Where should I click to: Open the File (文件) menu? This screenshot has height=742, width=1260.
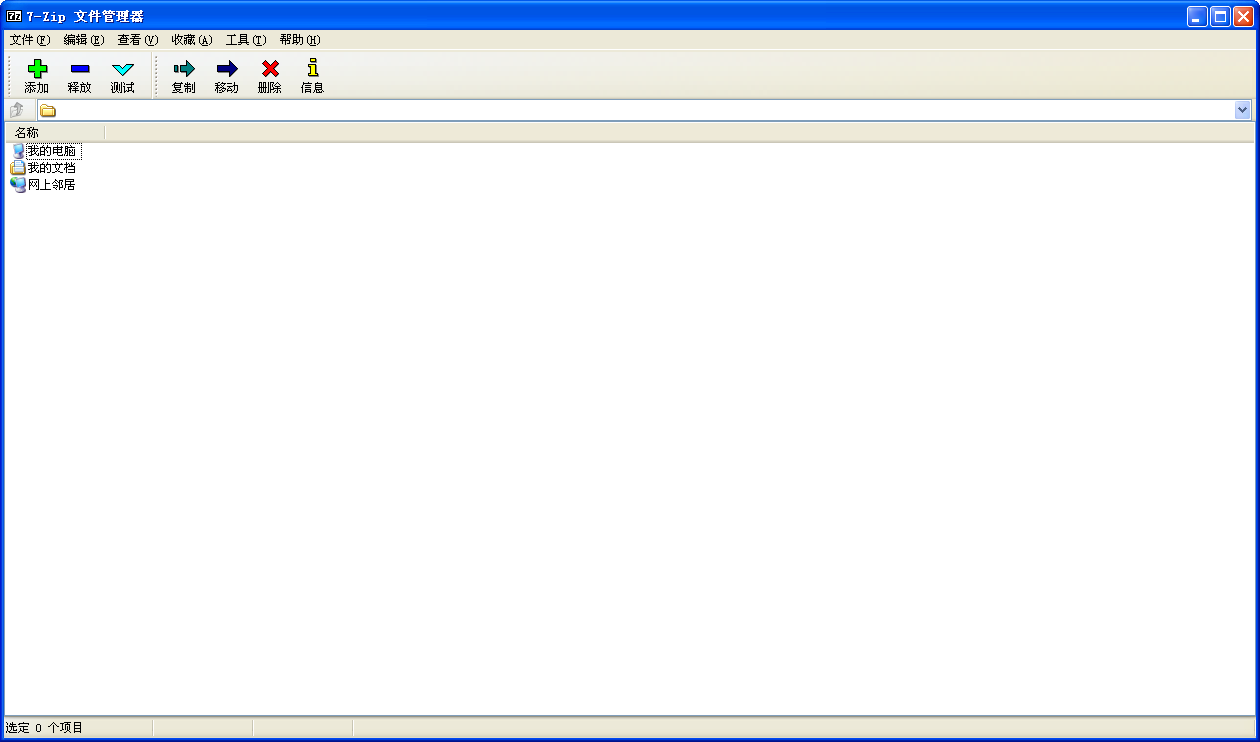(29, 40)
